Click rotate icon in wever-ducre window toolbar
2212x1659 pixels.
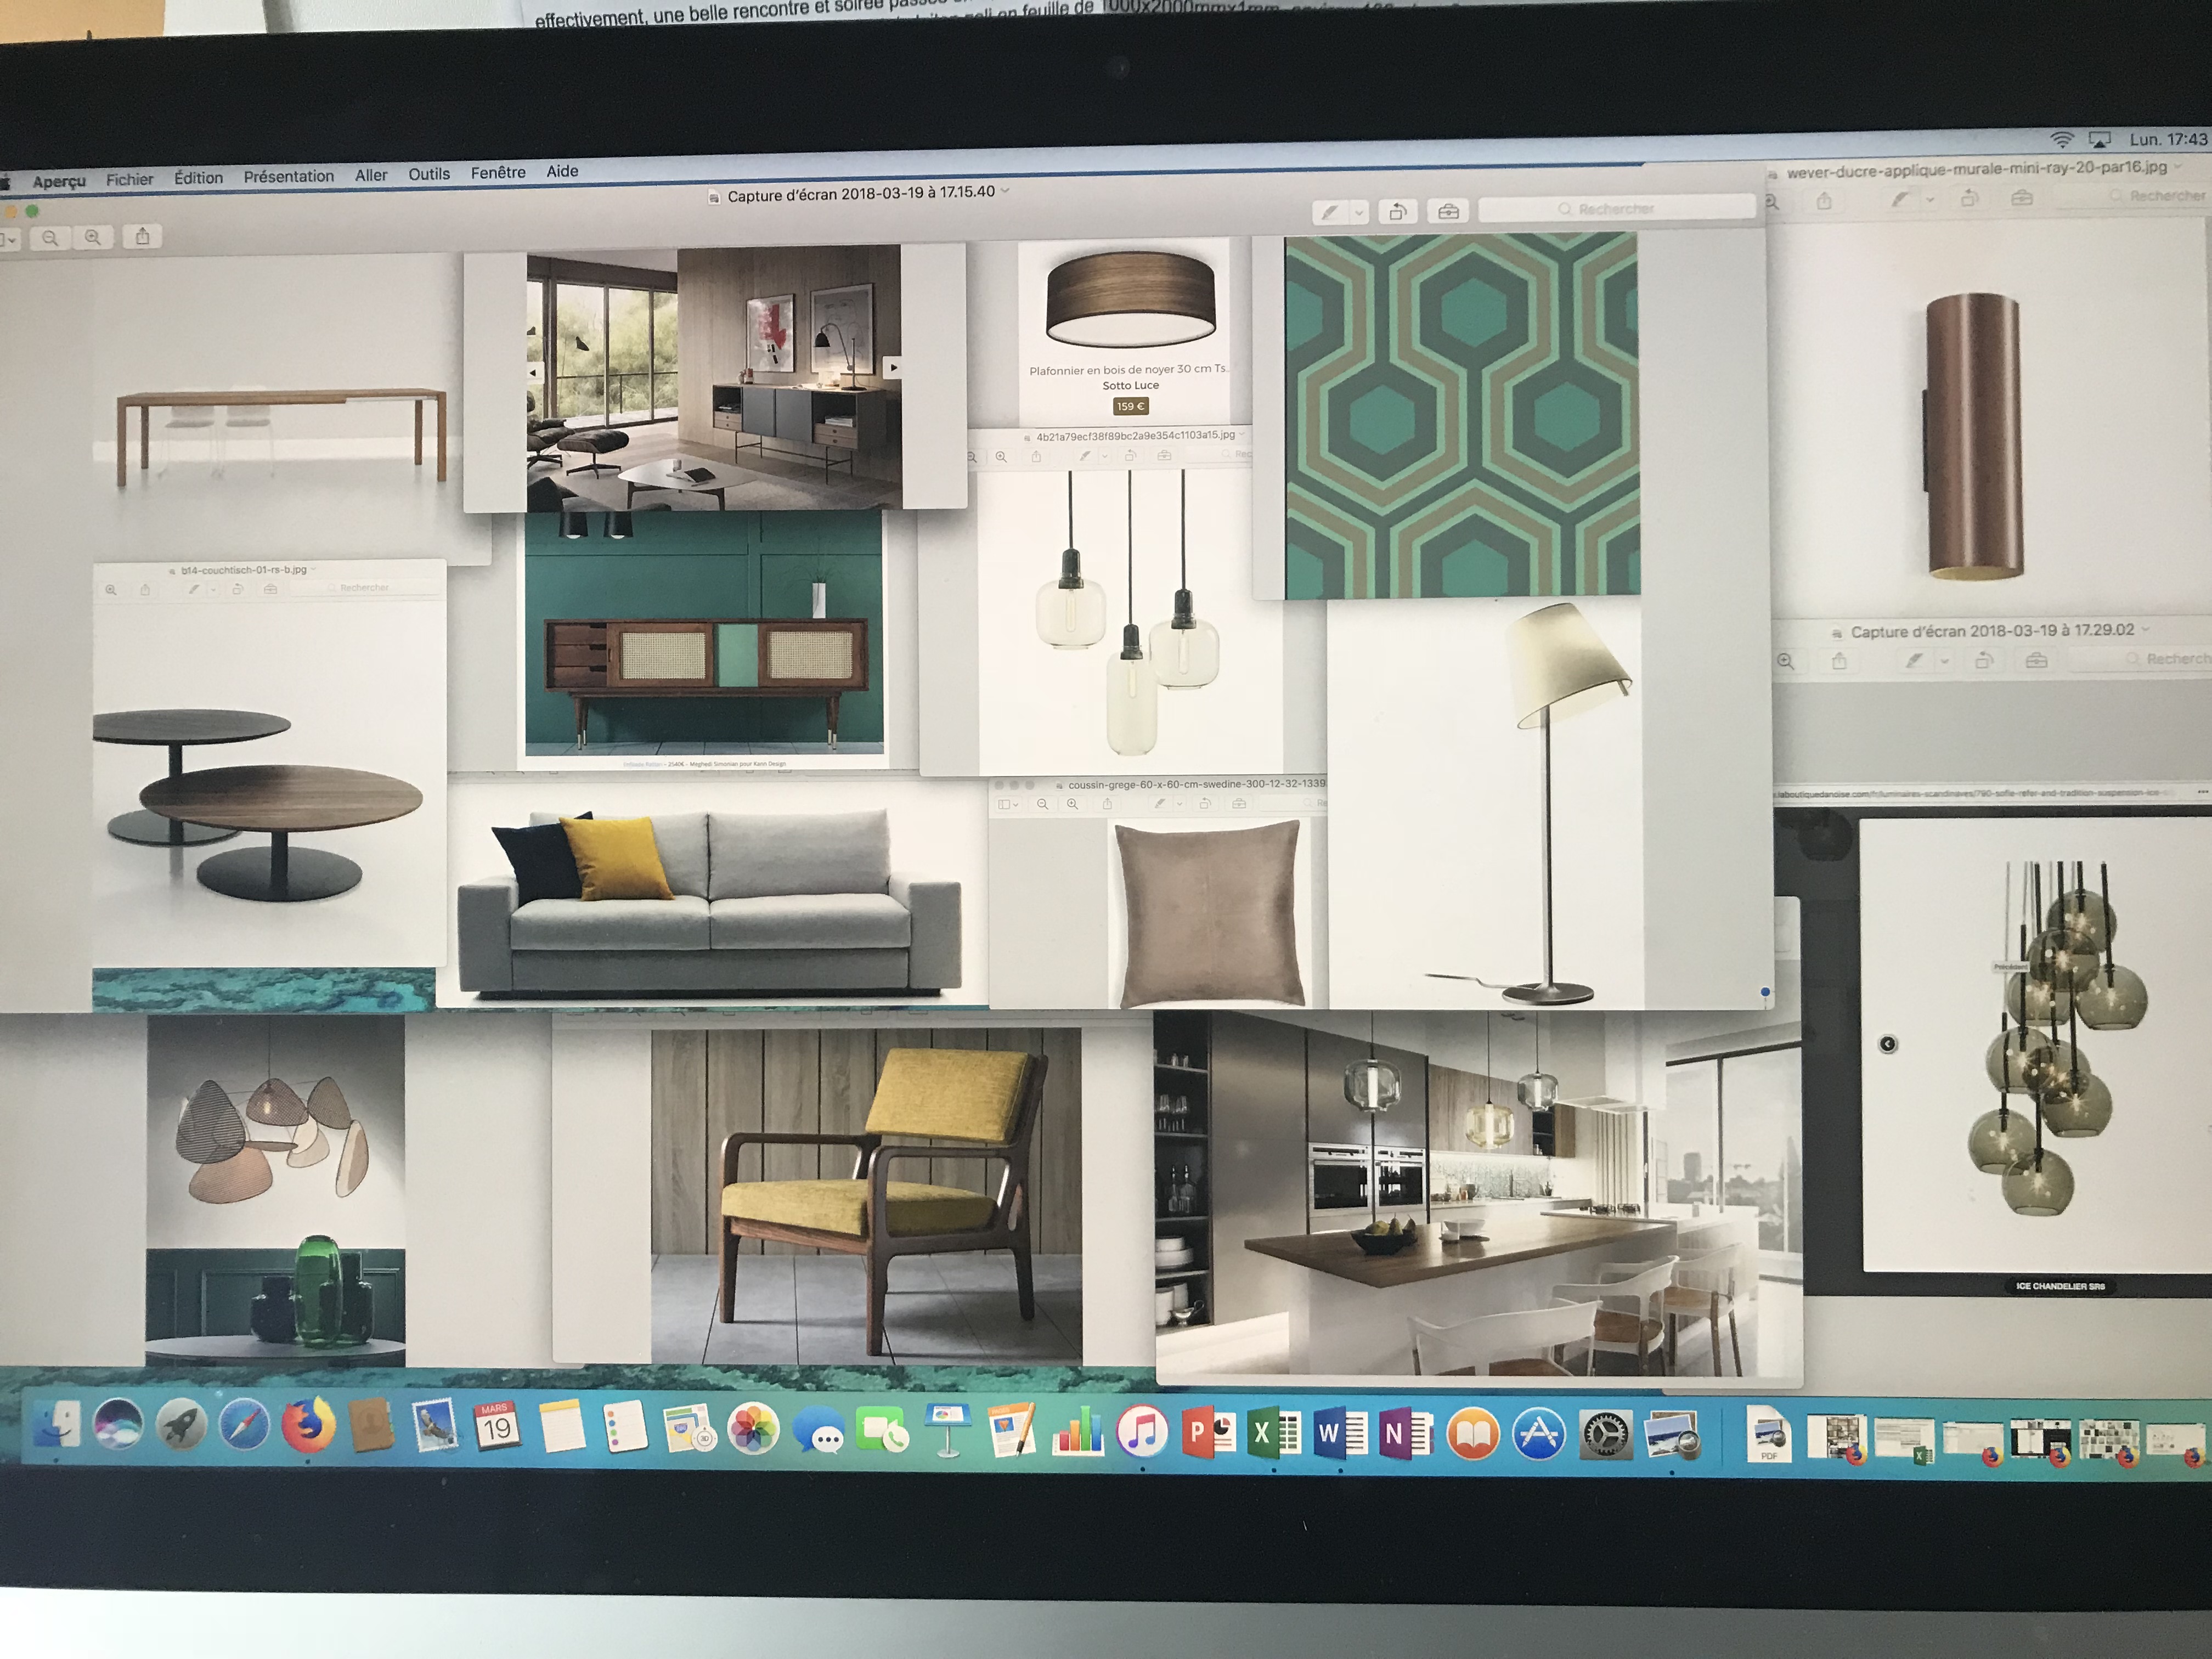(1969, 198)
